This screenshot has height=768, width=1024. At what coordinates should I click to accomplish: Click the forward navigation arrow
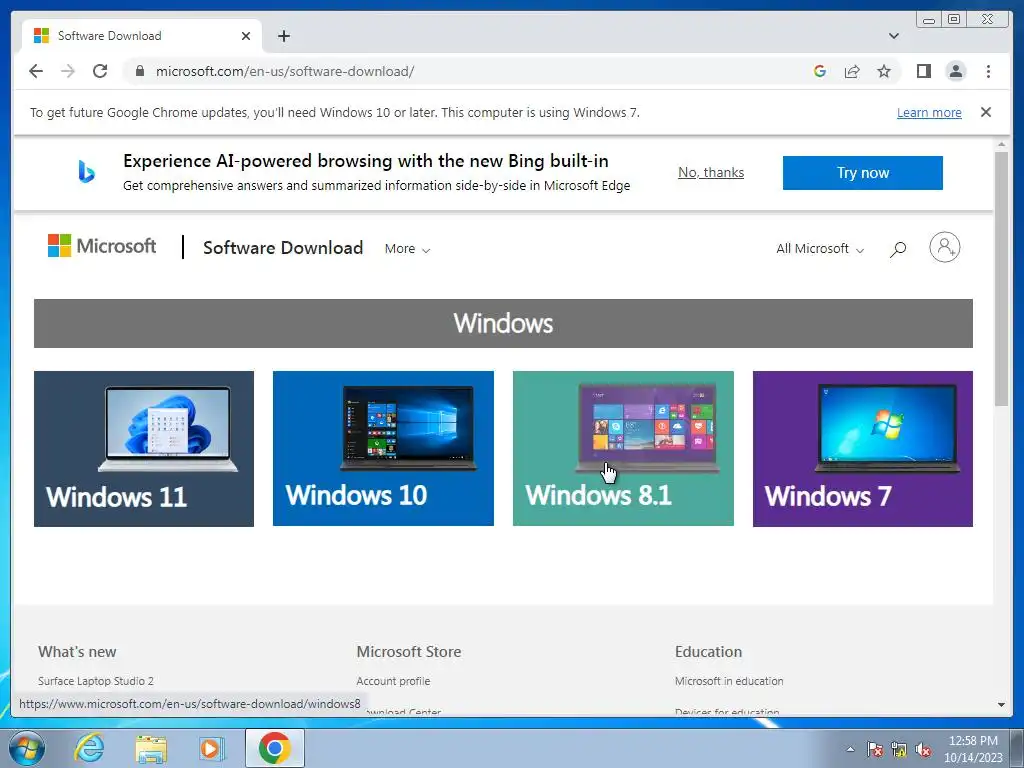tap(68, 71)
